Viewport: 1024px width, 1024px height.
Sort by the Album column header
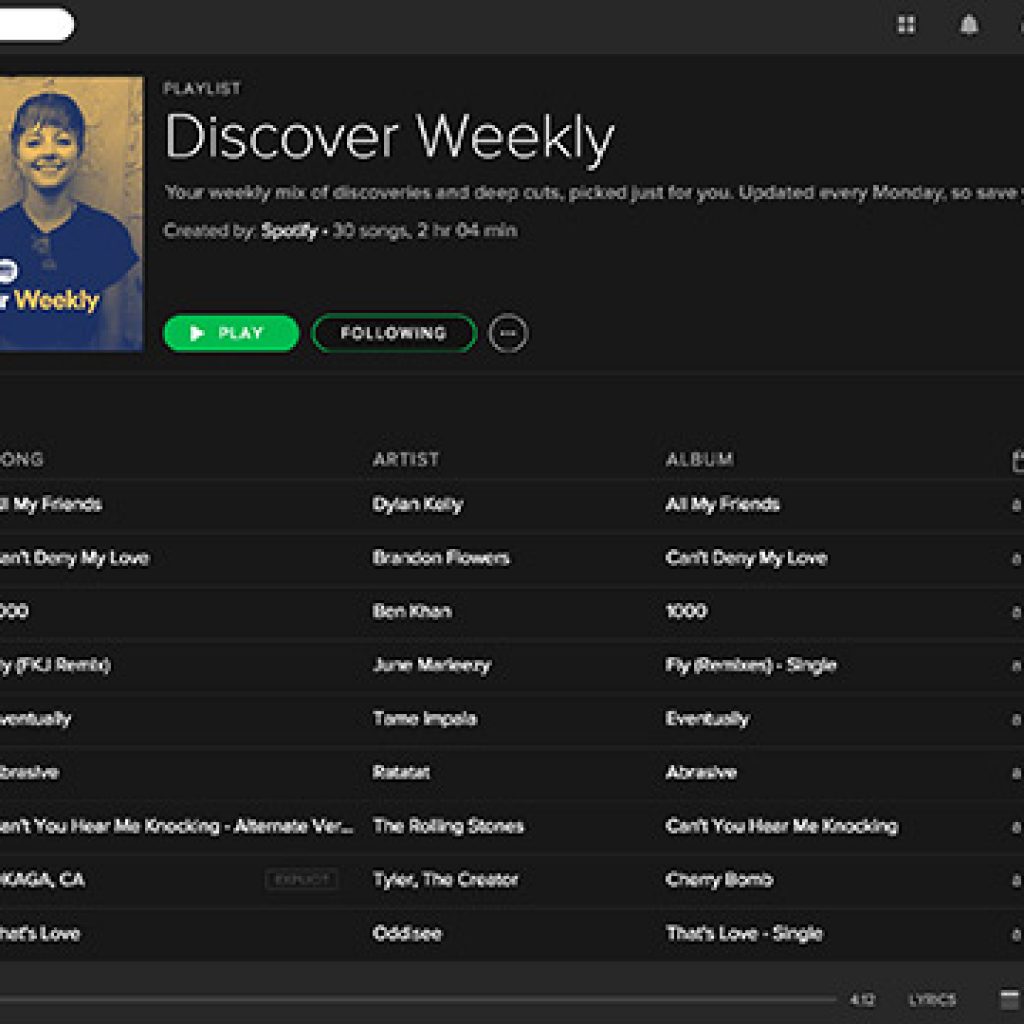pyautogui.click(x=699, y=460)
